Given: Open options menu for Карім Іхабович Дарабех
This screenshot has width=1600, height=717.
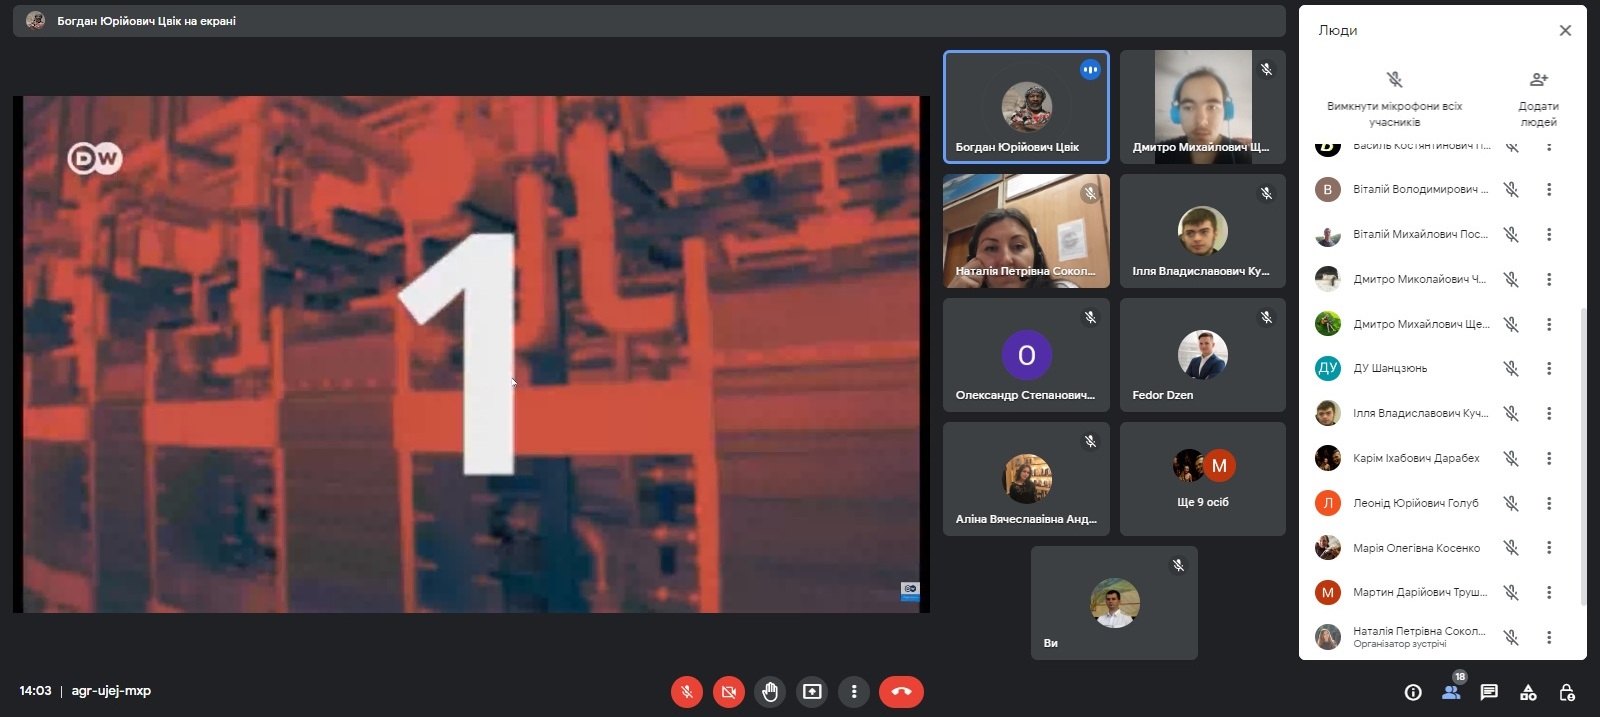Looking at the screenshot, I should coord(1549,458).
